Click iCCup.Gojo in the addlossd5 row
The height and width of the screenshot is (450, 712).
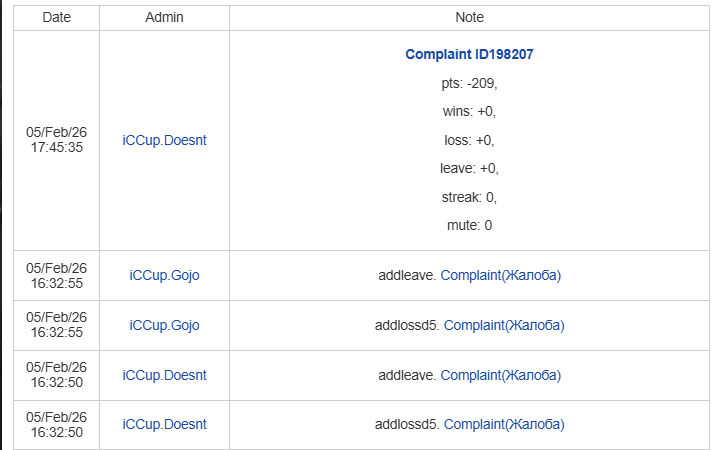[x=164, y=325]
